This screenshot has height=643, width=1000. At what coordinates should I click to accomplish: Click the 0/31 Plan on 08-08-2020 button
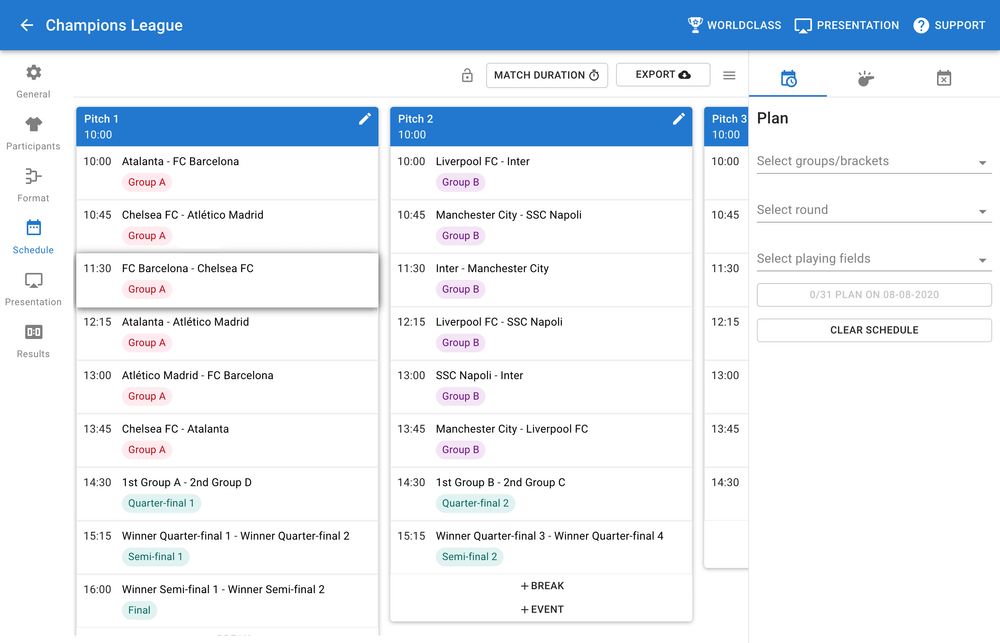pos(874,295)
